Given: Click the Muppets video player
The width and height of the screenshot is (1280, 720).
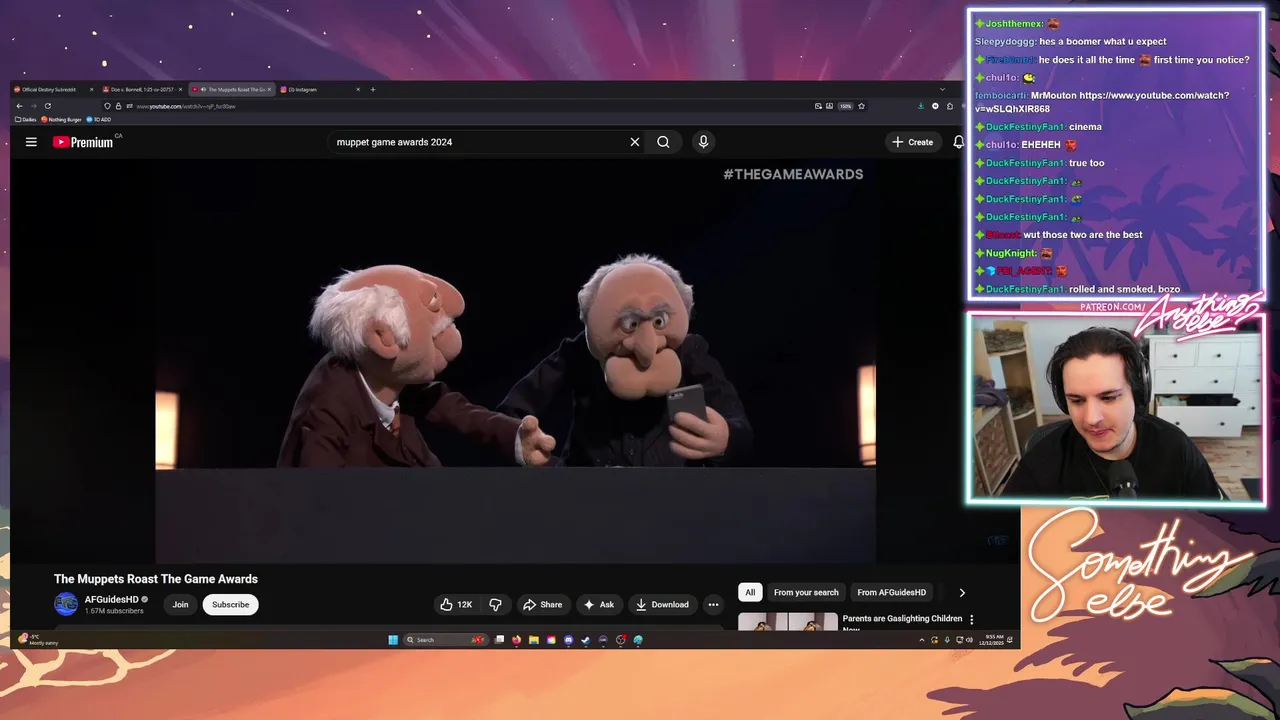Looking at the screenshot, I should click(x=515, y=360).
